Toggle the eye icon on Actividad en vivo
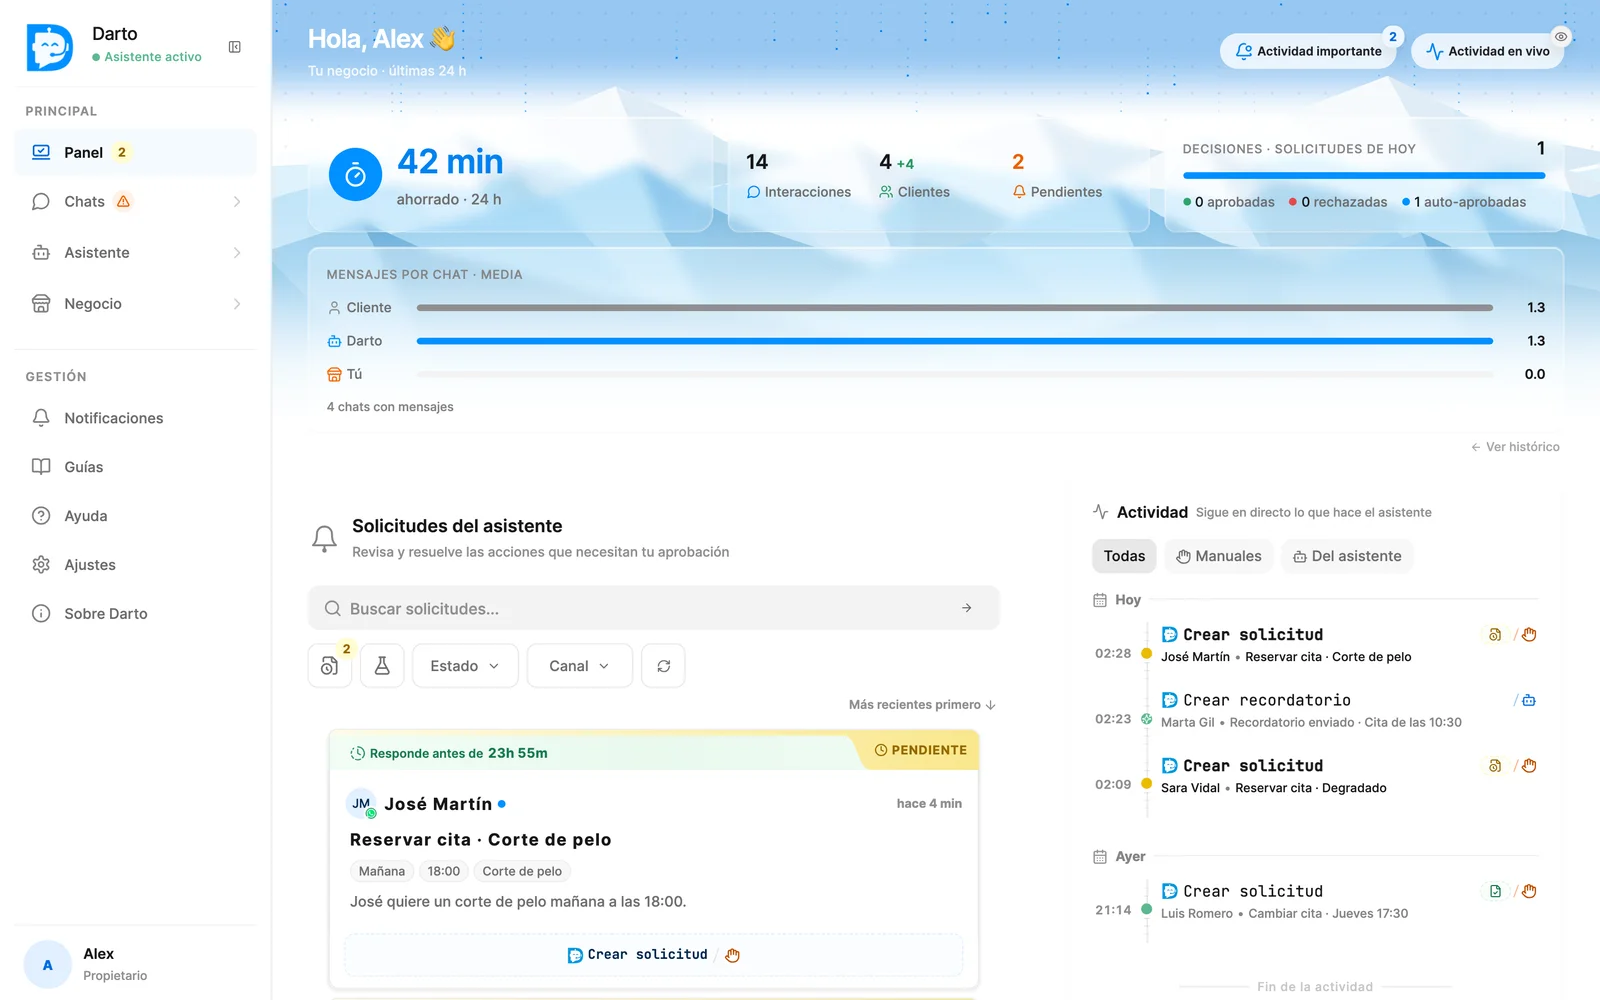This screenshot has width=1600, height=1000. (x=1560, y=37)
